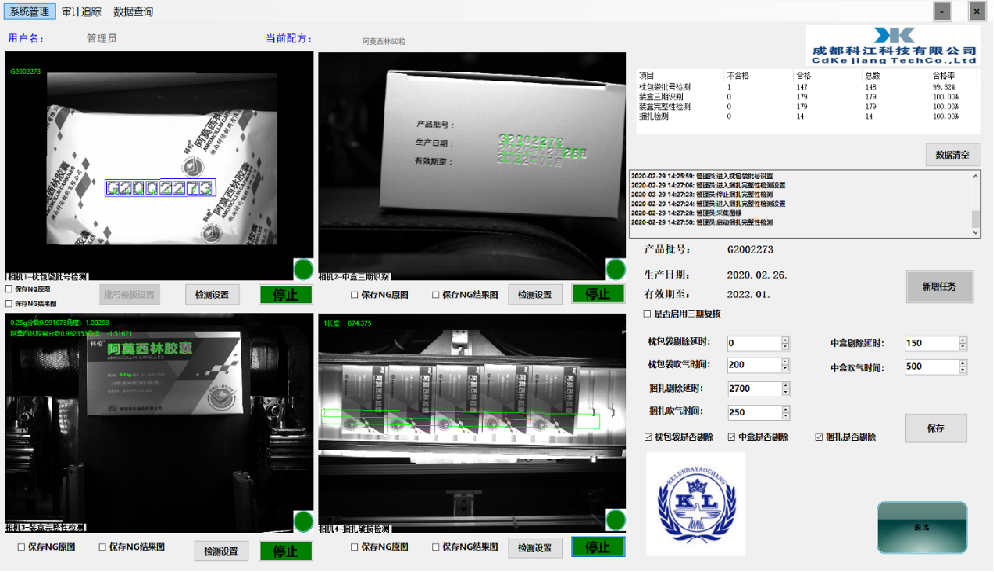Image resolution: width=994 pixels, height=572 pixels.
Task: Enable 保存NG原图 for camera 2
Action: click(355, 295)
